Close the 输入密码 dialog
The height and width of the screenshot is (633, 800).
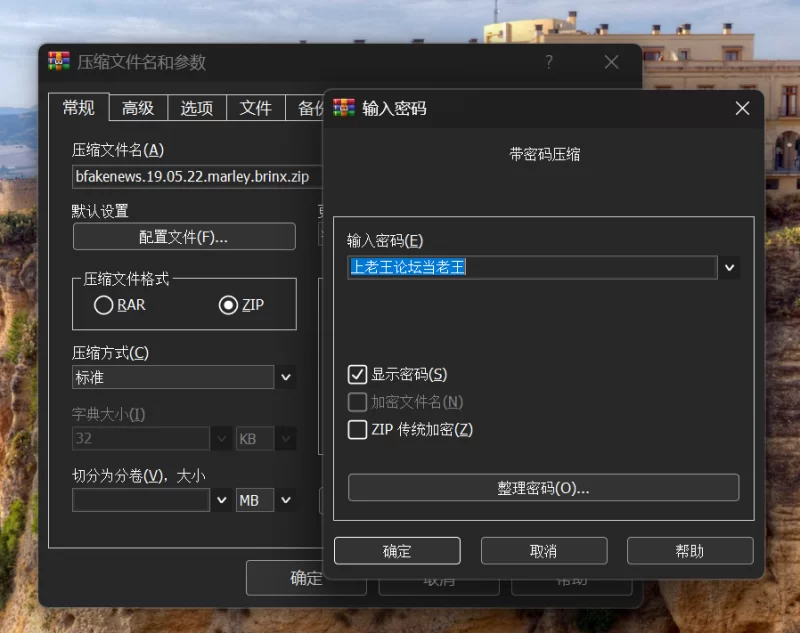click(742, 108)
